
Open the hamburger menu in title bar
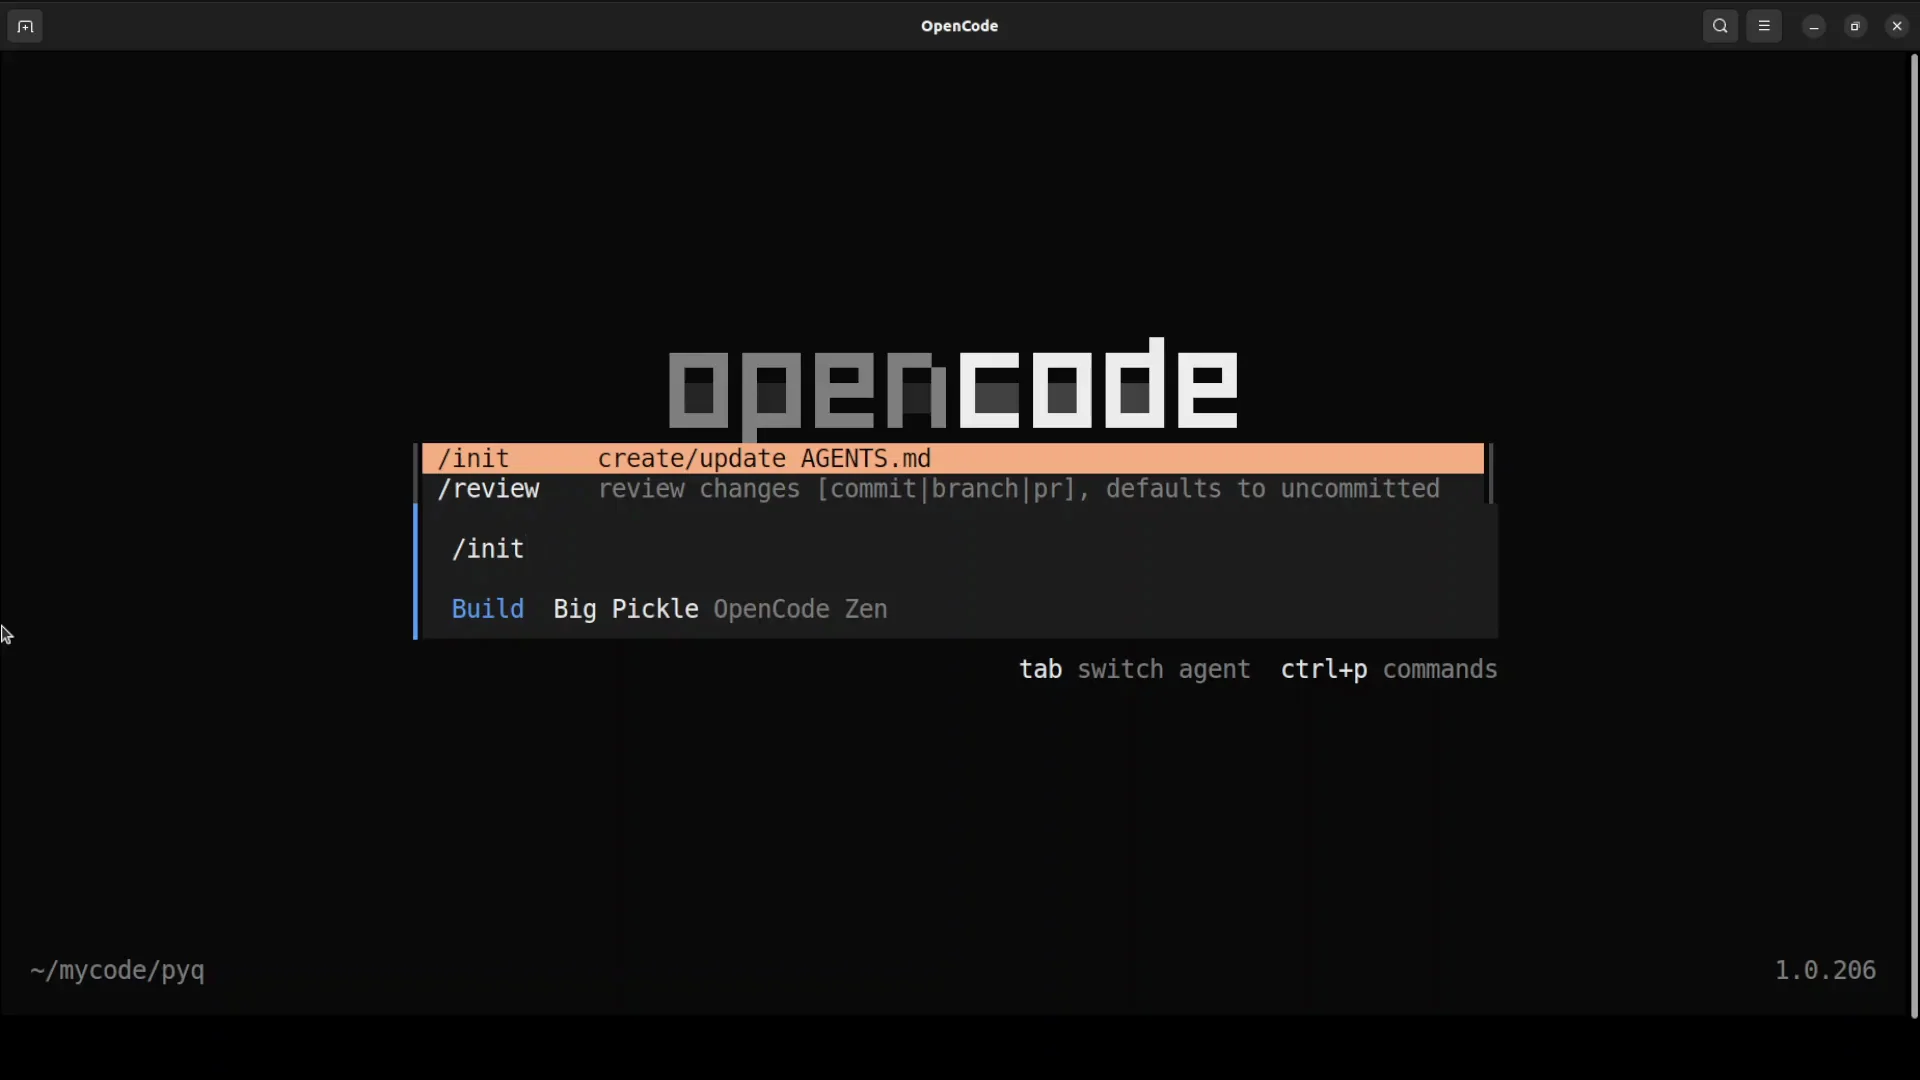(1764, 26)
